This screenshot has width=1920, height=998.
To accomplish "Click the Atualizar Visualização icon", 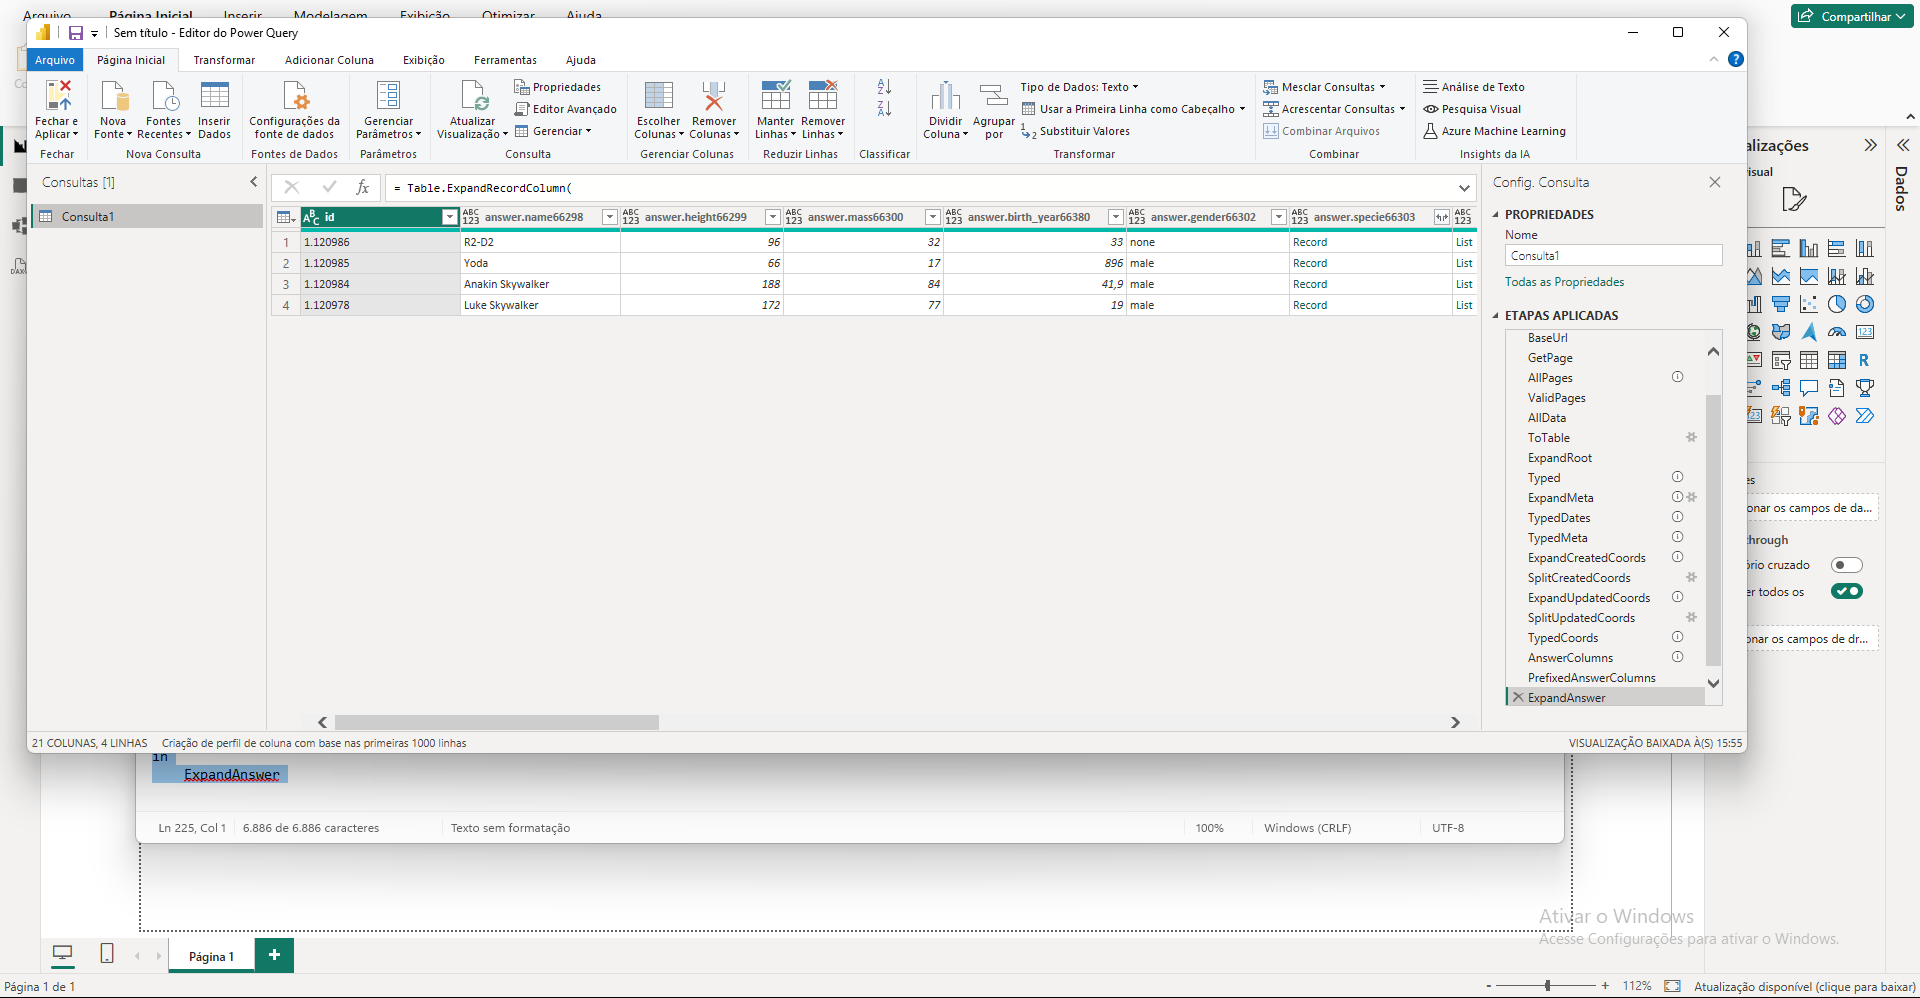I will click(x=473, y=97).
